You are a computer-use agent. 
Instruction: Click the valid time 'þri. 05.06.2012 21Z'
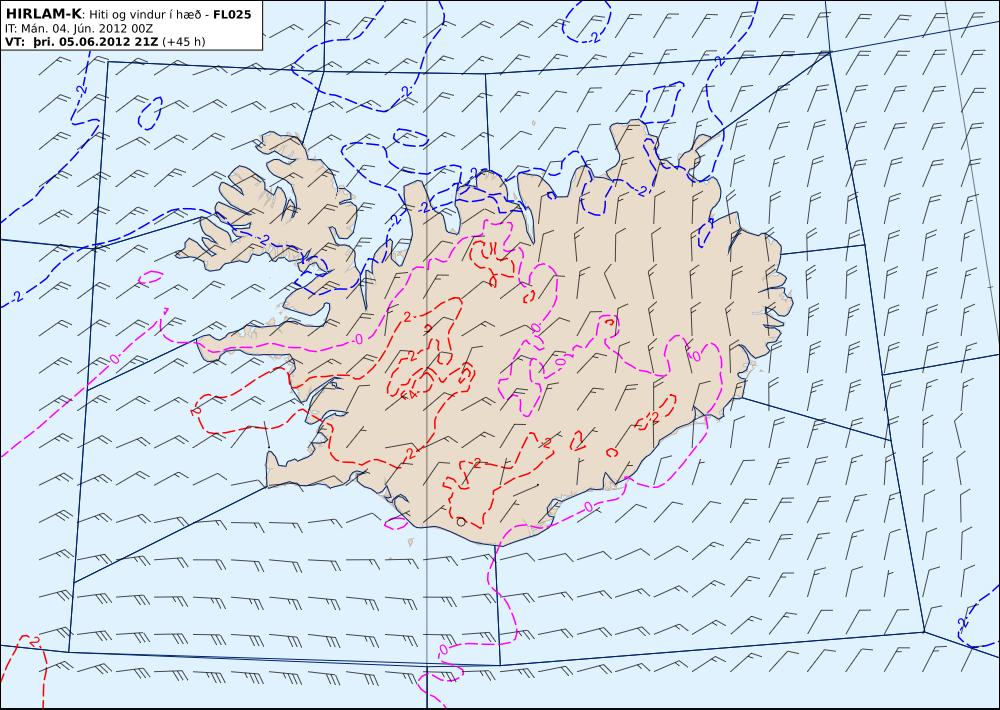(x=96, y=42)
